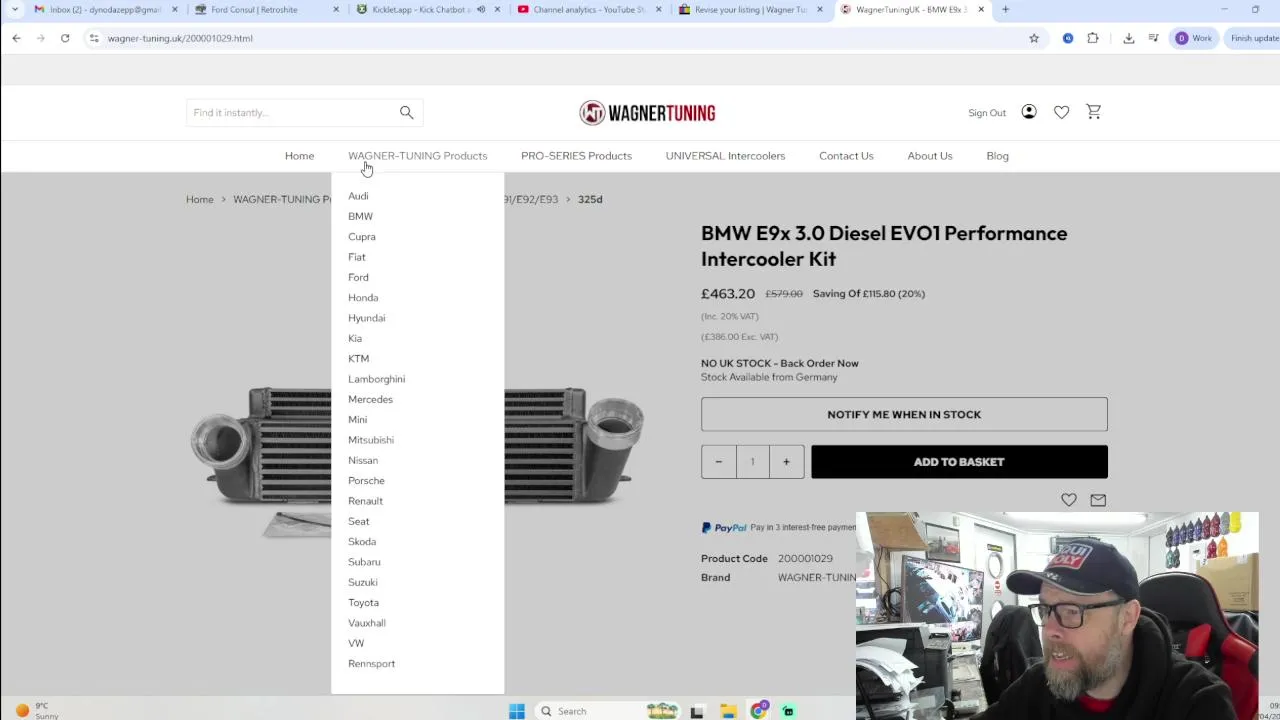The width and height of the screenshot is (1280, 720).
Task: Pick Renault in the brand list
Action: (365, 501)
